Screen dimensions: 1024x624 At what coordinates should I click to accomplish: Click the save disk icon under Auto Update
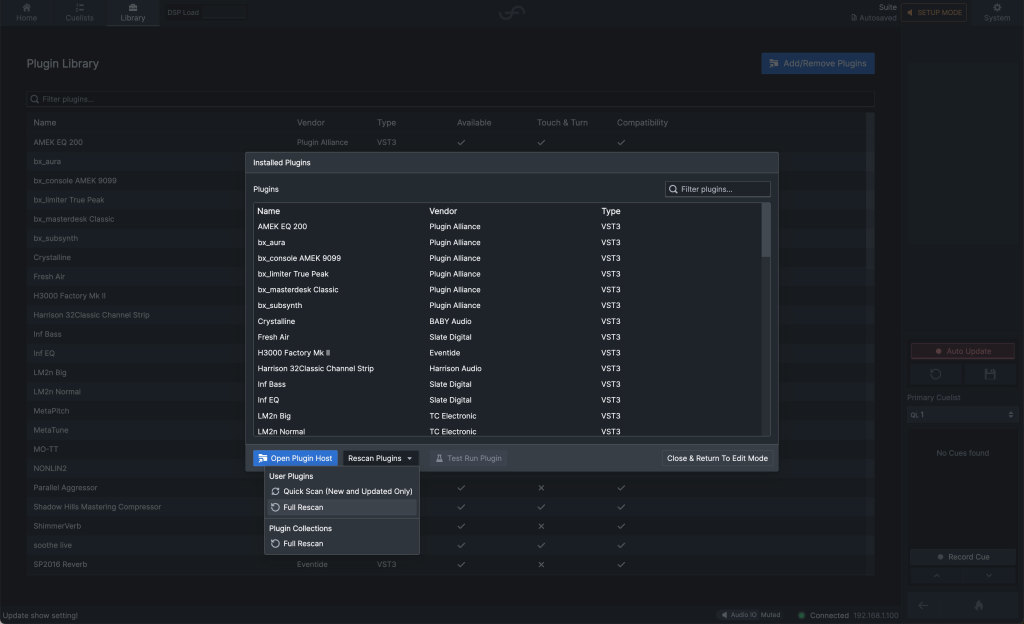pyautogui.click(x=990, y=374)
